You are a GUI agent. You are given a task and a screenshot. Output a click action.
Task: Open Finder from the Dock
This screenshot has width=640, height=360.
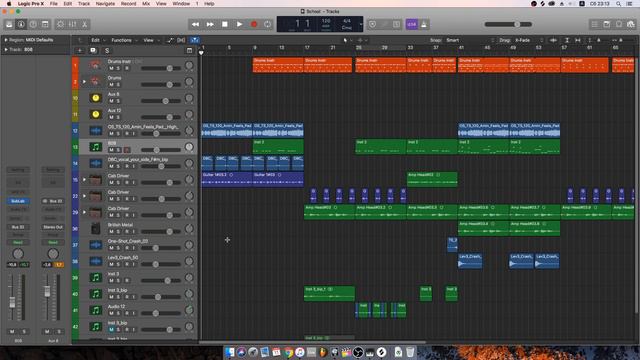[230, 352]
